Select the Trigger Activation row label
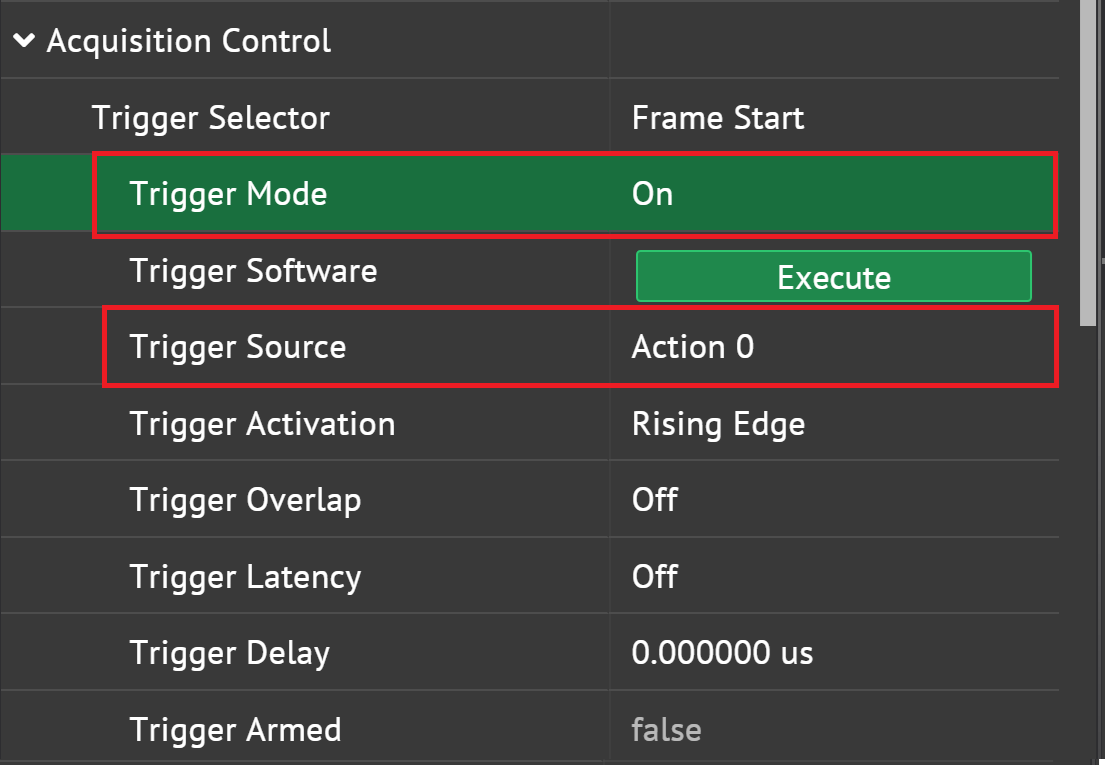Image resolution: width=1105 pixels, height=765 pixels. pos(262,424)
